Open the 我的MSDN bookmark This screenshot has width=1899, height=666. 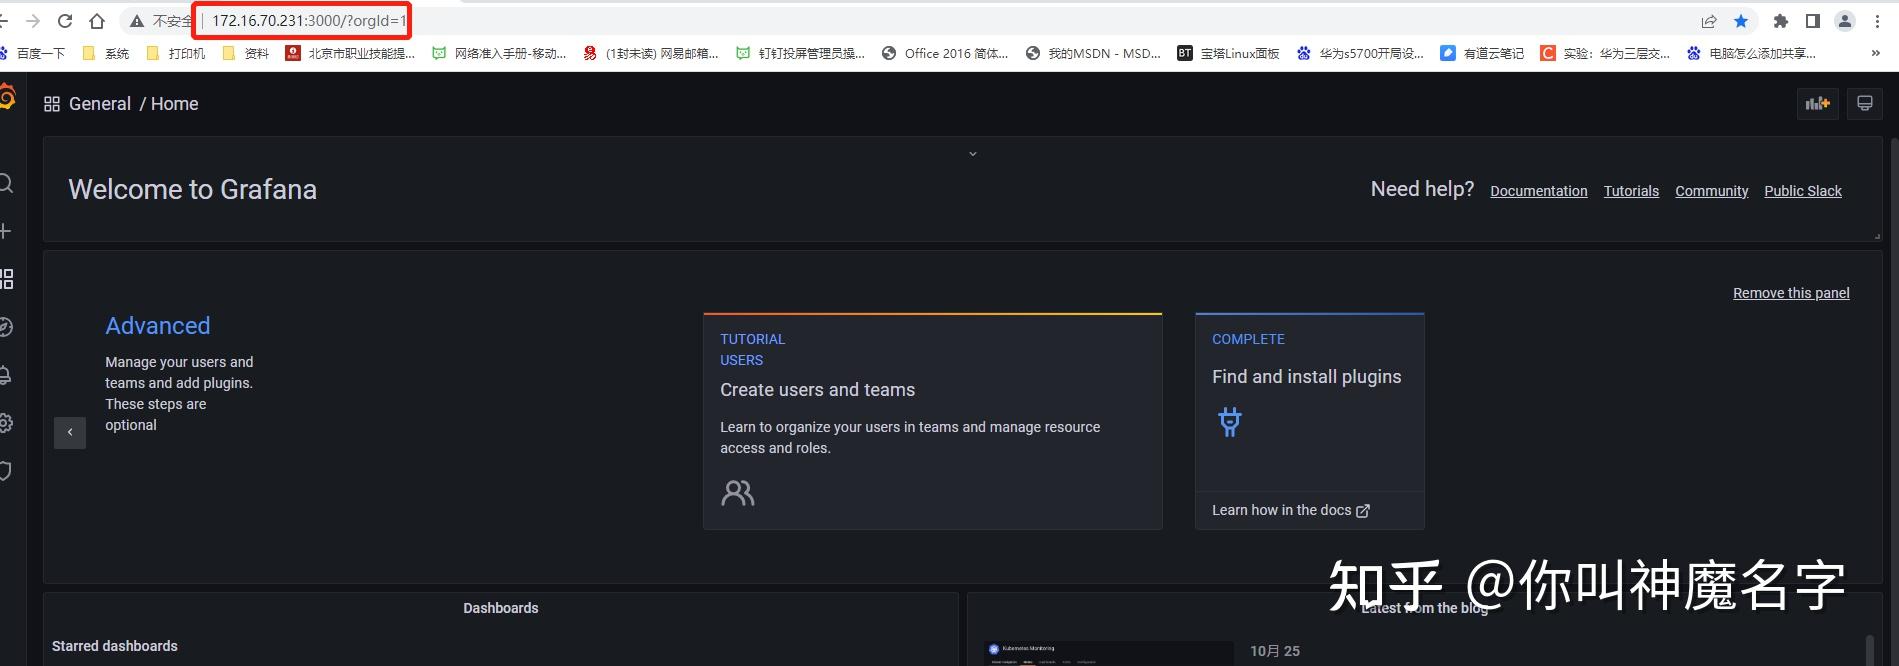pos(1093,54)
